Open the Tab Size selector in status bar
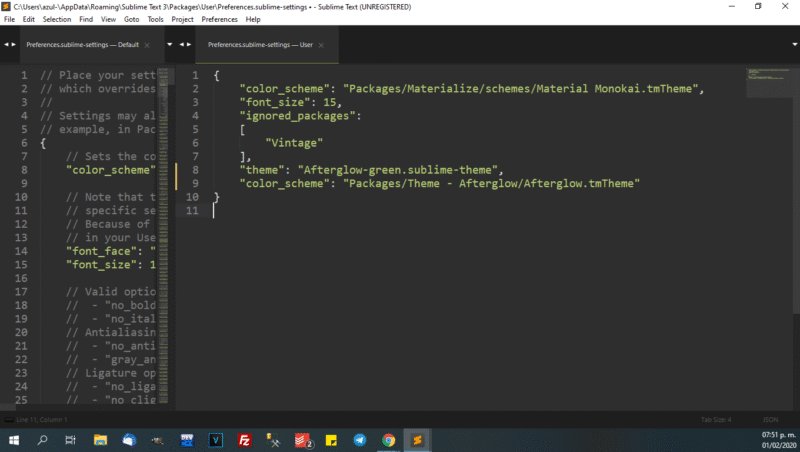Viewport: 800px width, 452px height. coord(716,419)
